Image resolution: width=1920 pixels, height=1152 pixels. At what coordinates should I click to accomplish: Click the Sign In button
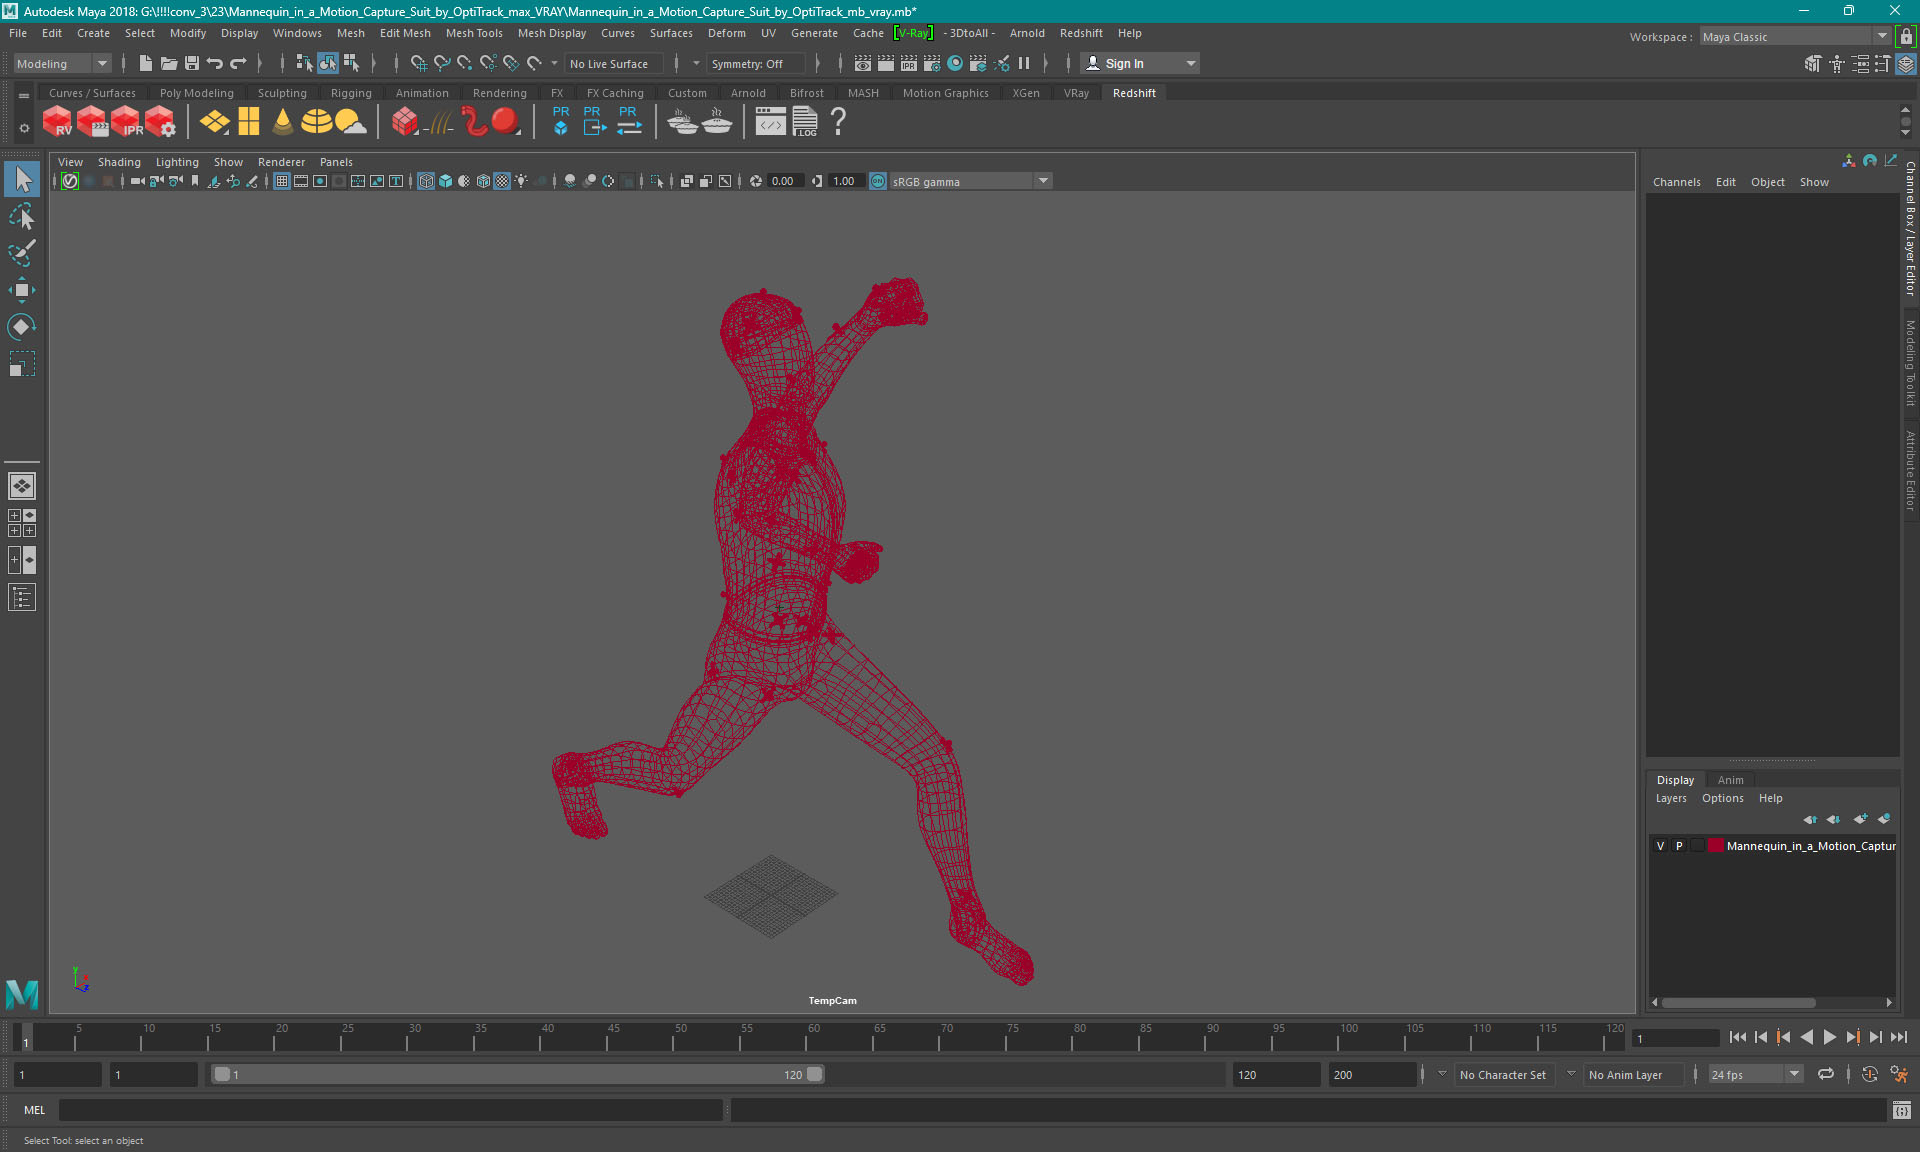coord(1124,63)
